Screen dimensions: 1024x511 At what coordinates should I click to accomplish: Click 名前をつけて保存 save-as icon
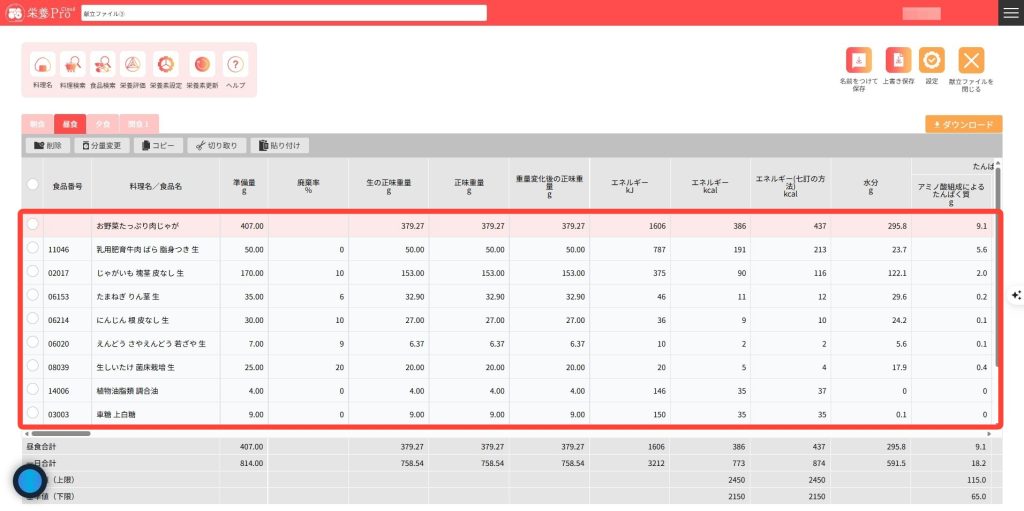859,61
